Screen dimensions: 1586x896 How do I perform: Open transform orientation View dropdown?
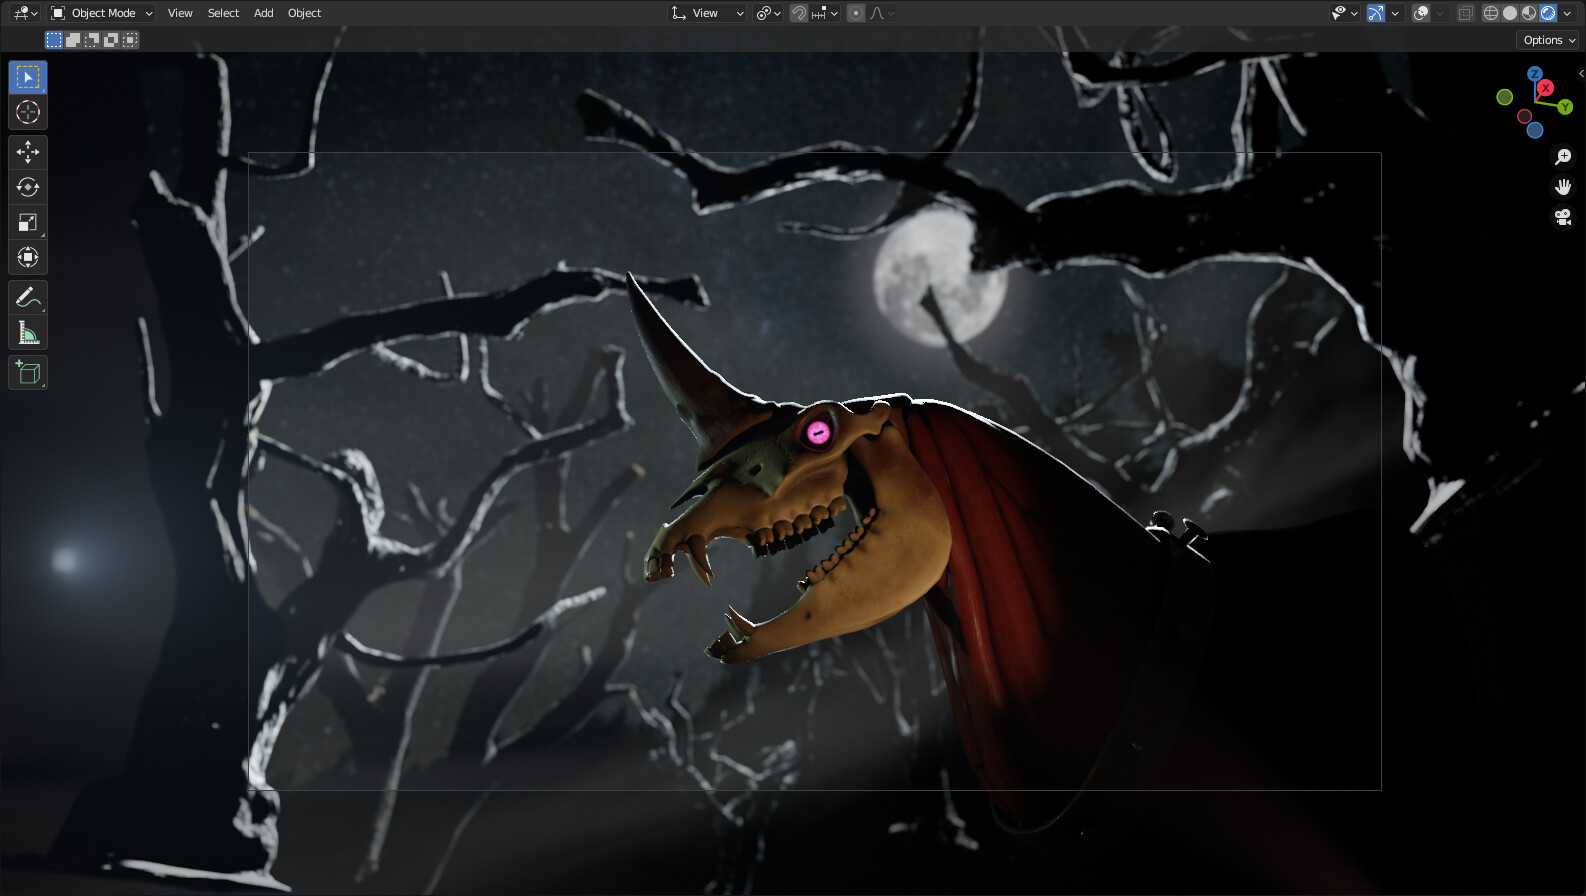point(707,13)
